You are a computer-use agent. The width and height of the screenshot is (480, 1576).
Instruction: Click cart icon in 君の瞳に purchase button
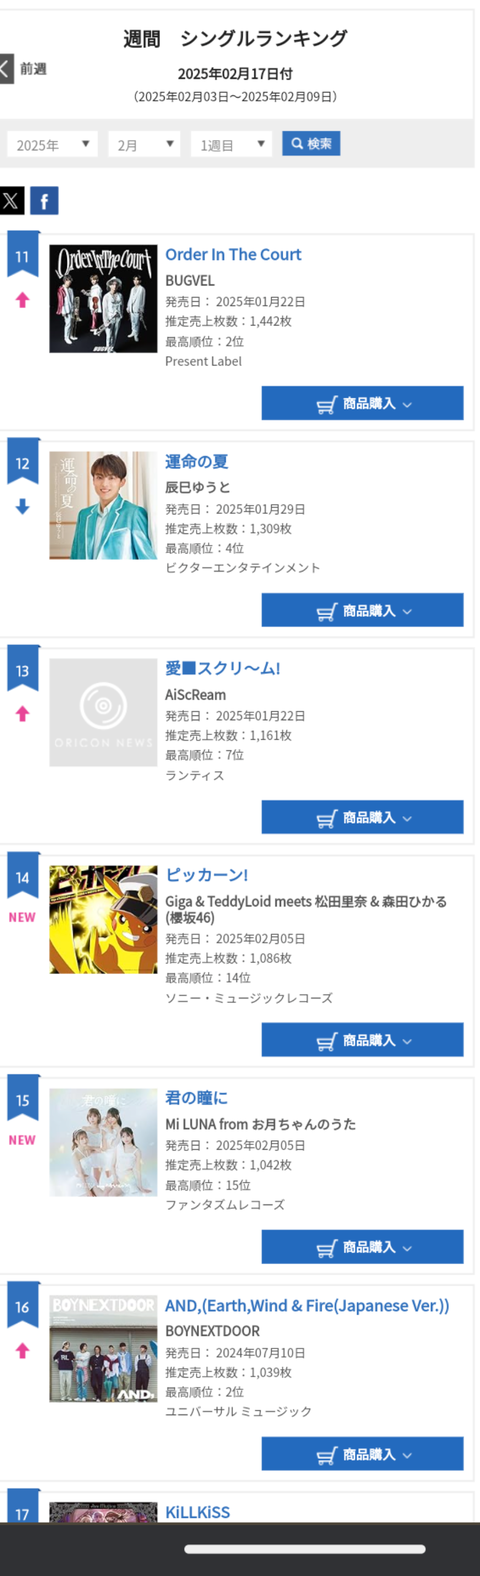click(x=326, y=1247)
